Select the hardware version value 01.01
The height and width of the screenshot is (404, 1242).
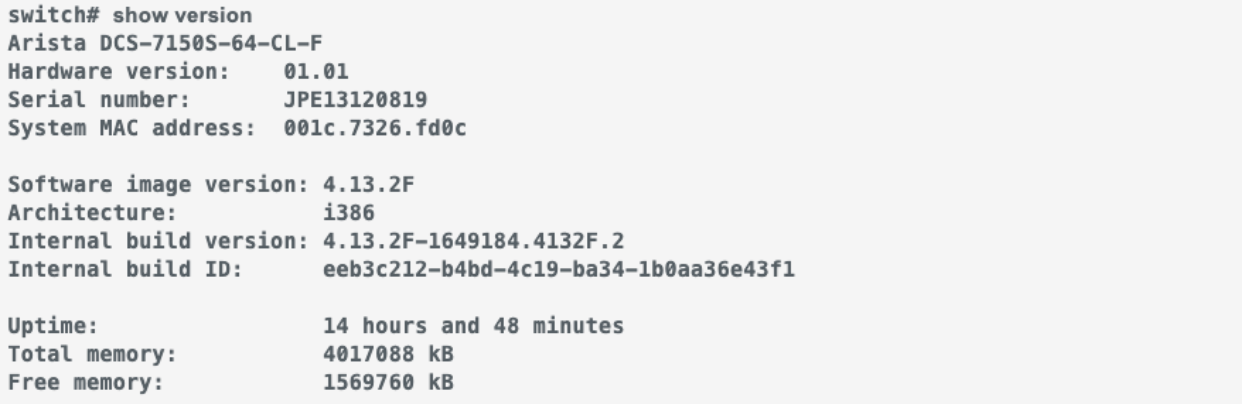pyautogui.click(x=313, y=72)
